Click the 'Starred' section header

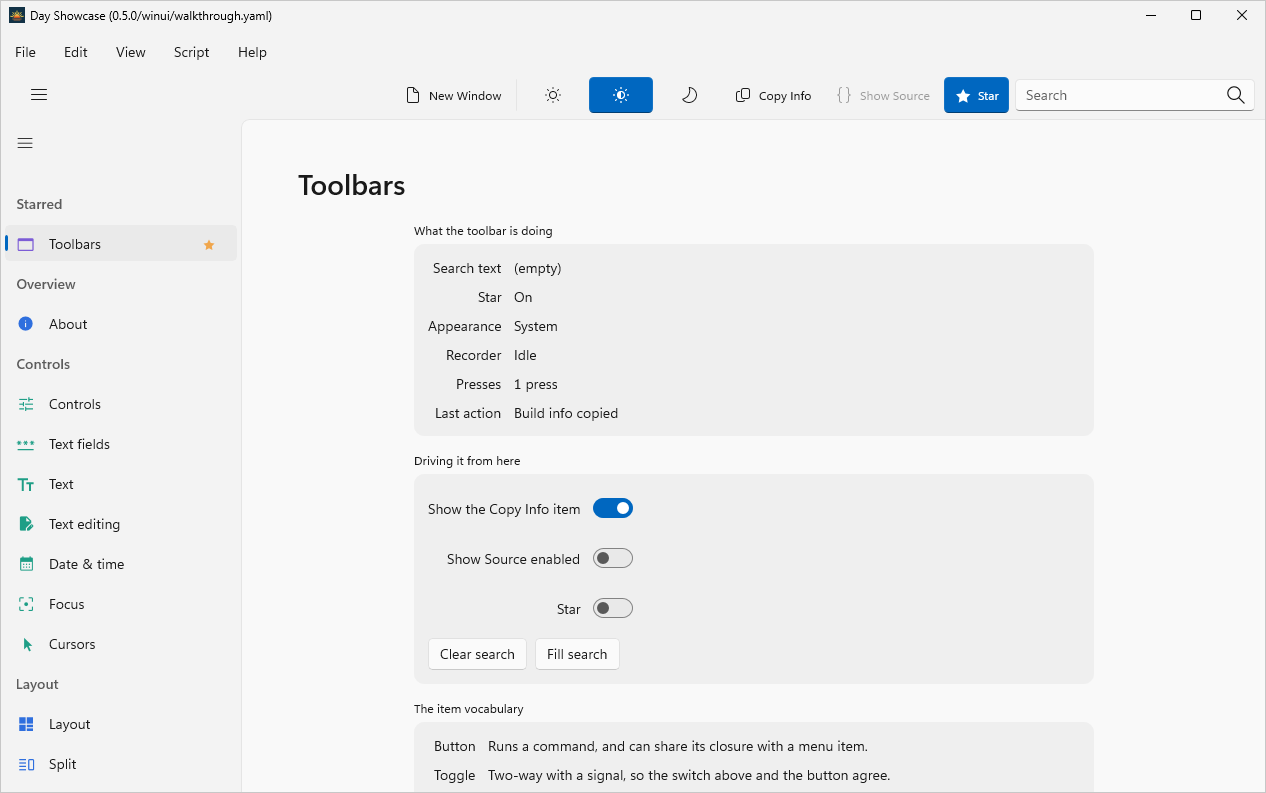click(39, 204)
